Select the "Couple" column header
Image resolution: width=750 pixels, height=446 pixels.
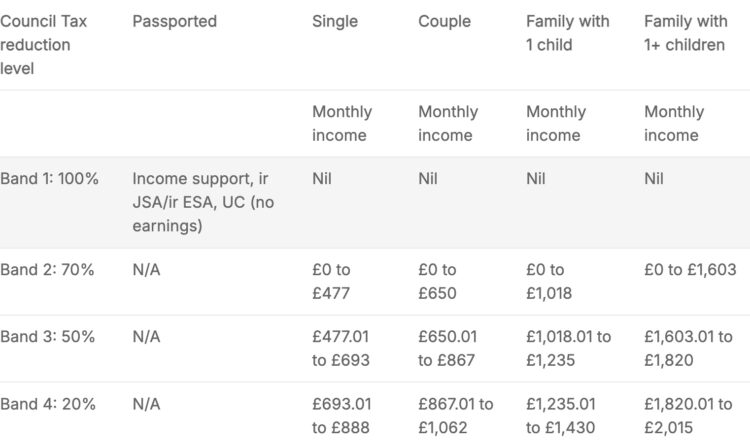pyautogui.click(x=444, y=21)
